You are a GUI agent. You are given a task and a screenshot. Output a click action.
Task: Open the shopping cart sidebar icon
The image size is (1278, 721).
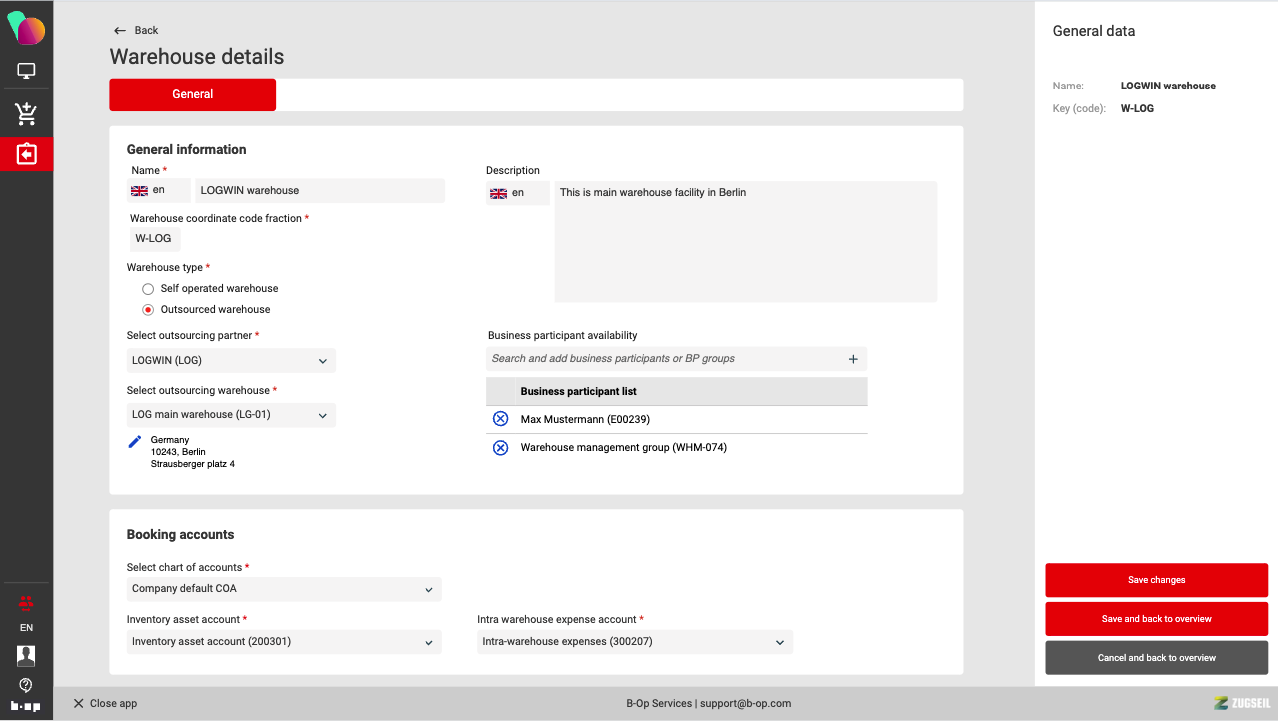tap(26, 114)
